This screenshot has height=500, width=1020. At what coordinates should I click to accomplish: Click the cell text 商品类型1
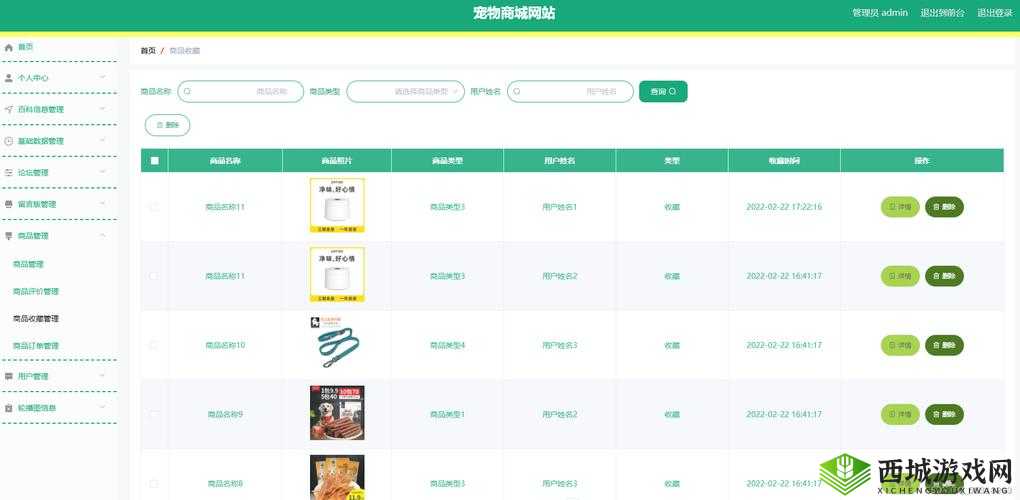tap(448, 414)
